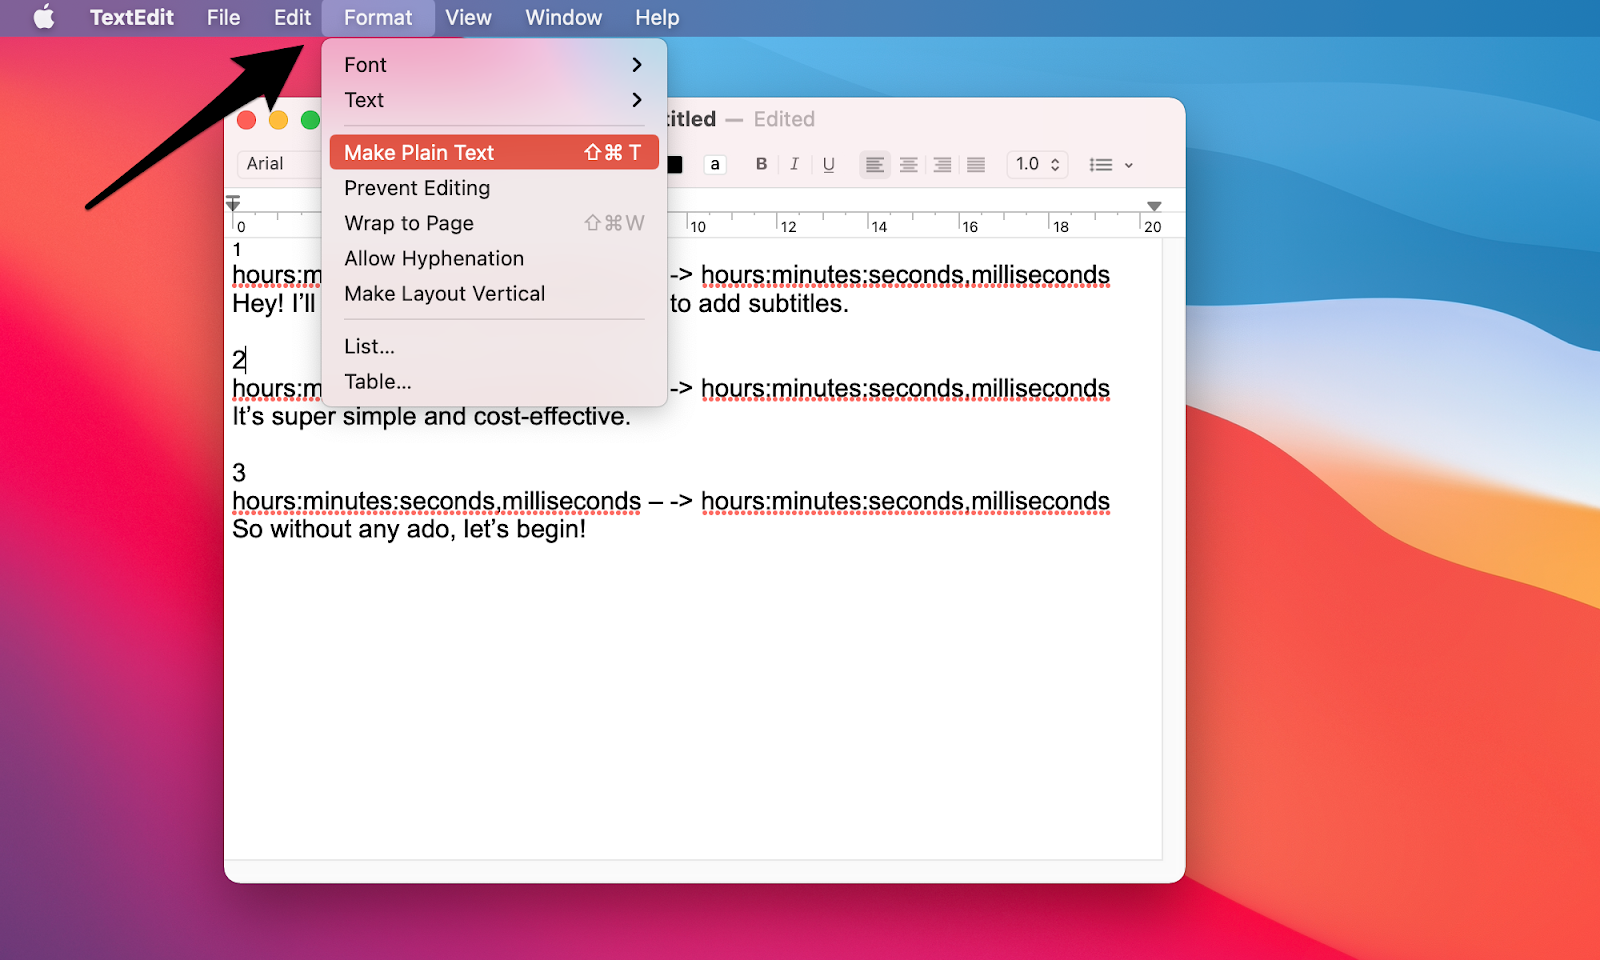The width and height of the screenshot is (1600, 960).
Task: Open the line spacing 1.0 selector
Action: pyautogui.click(x=1037, y=164)
